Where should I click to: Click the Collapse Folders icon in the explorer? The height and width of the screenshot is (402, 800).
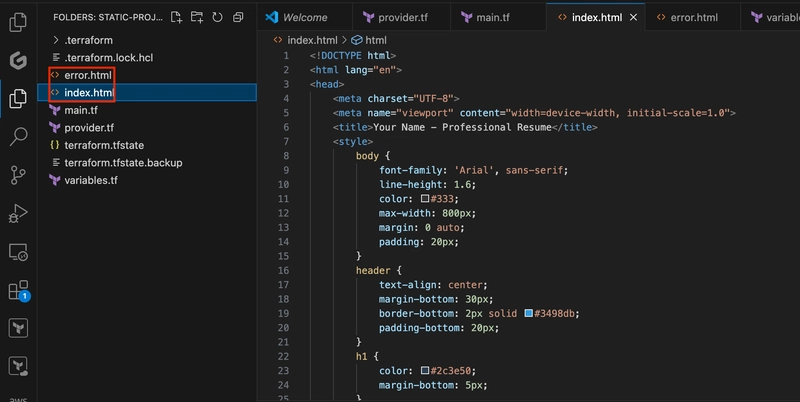[x=238, y=17]
